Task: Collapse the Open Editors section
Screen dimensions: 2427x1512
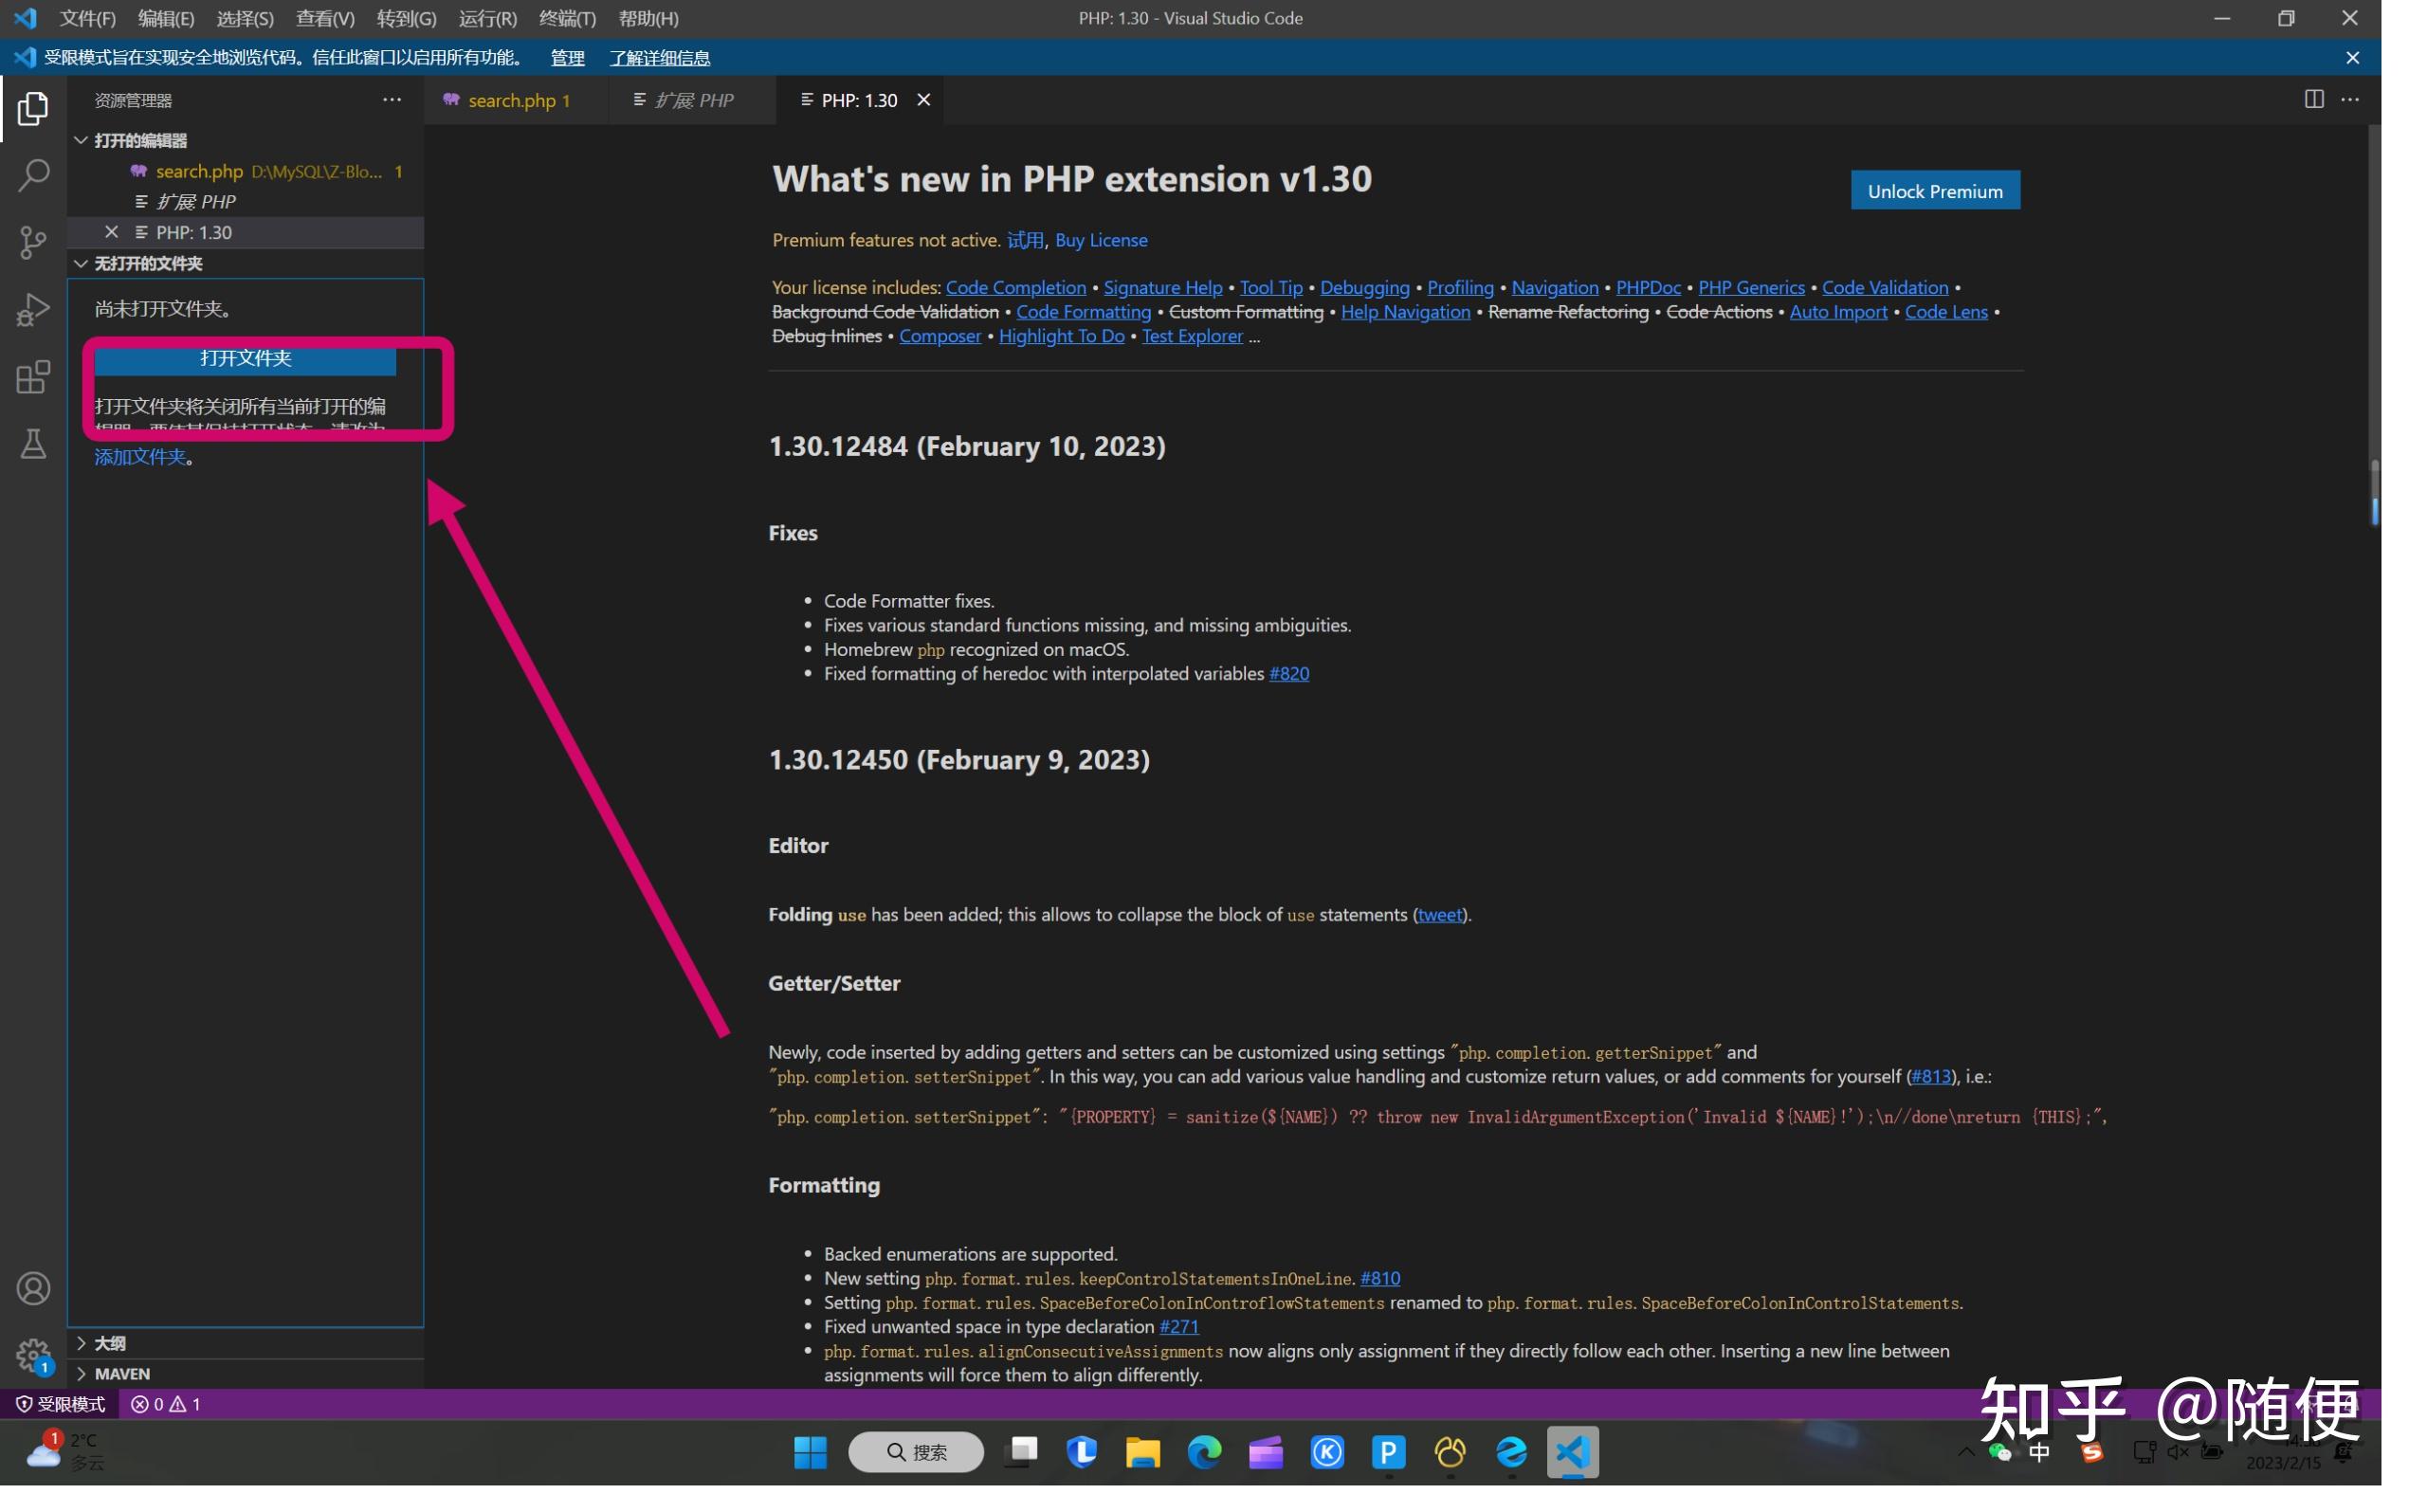Action: click(82, 141)
